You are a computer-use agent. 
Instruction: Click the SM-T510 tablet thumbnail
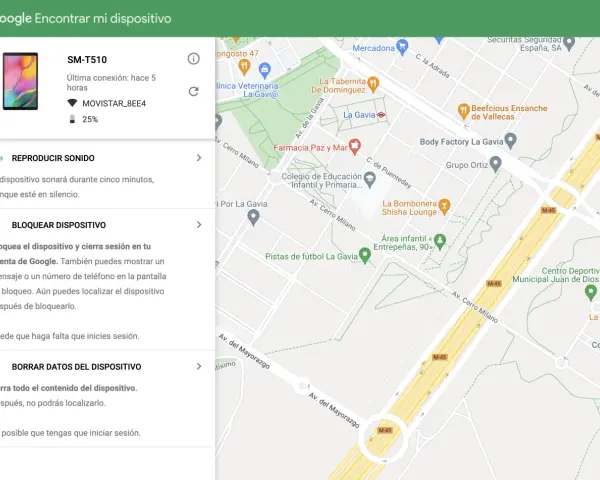click(20, 81)
